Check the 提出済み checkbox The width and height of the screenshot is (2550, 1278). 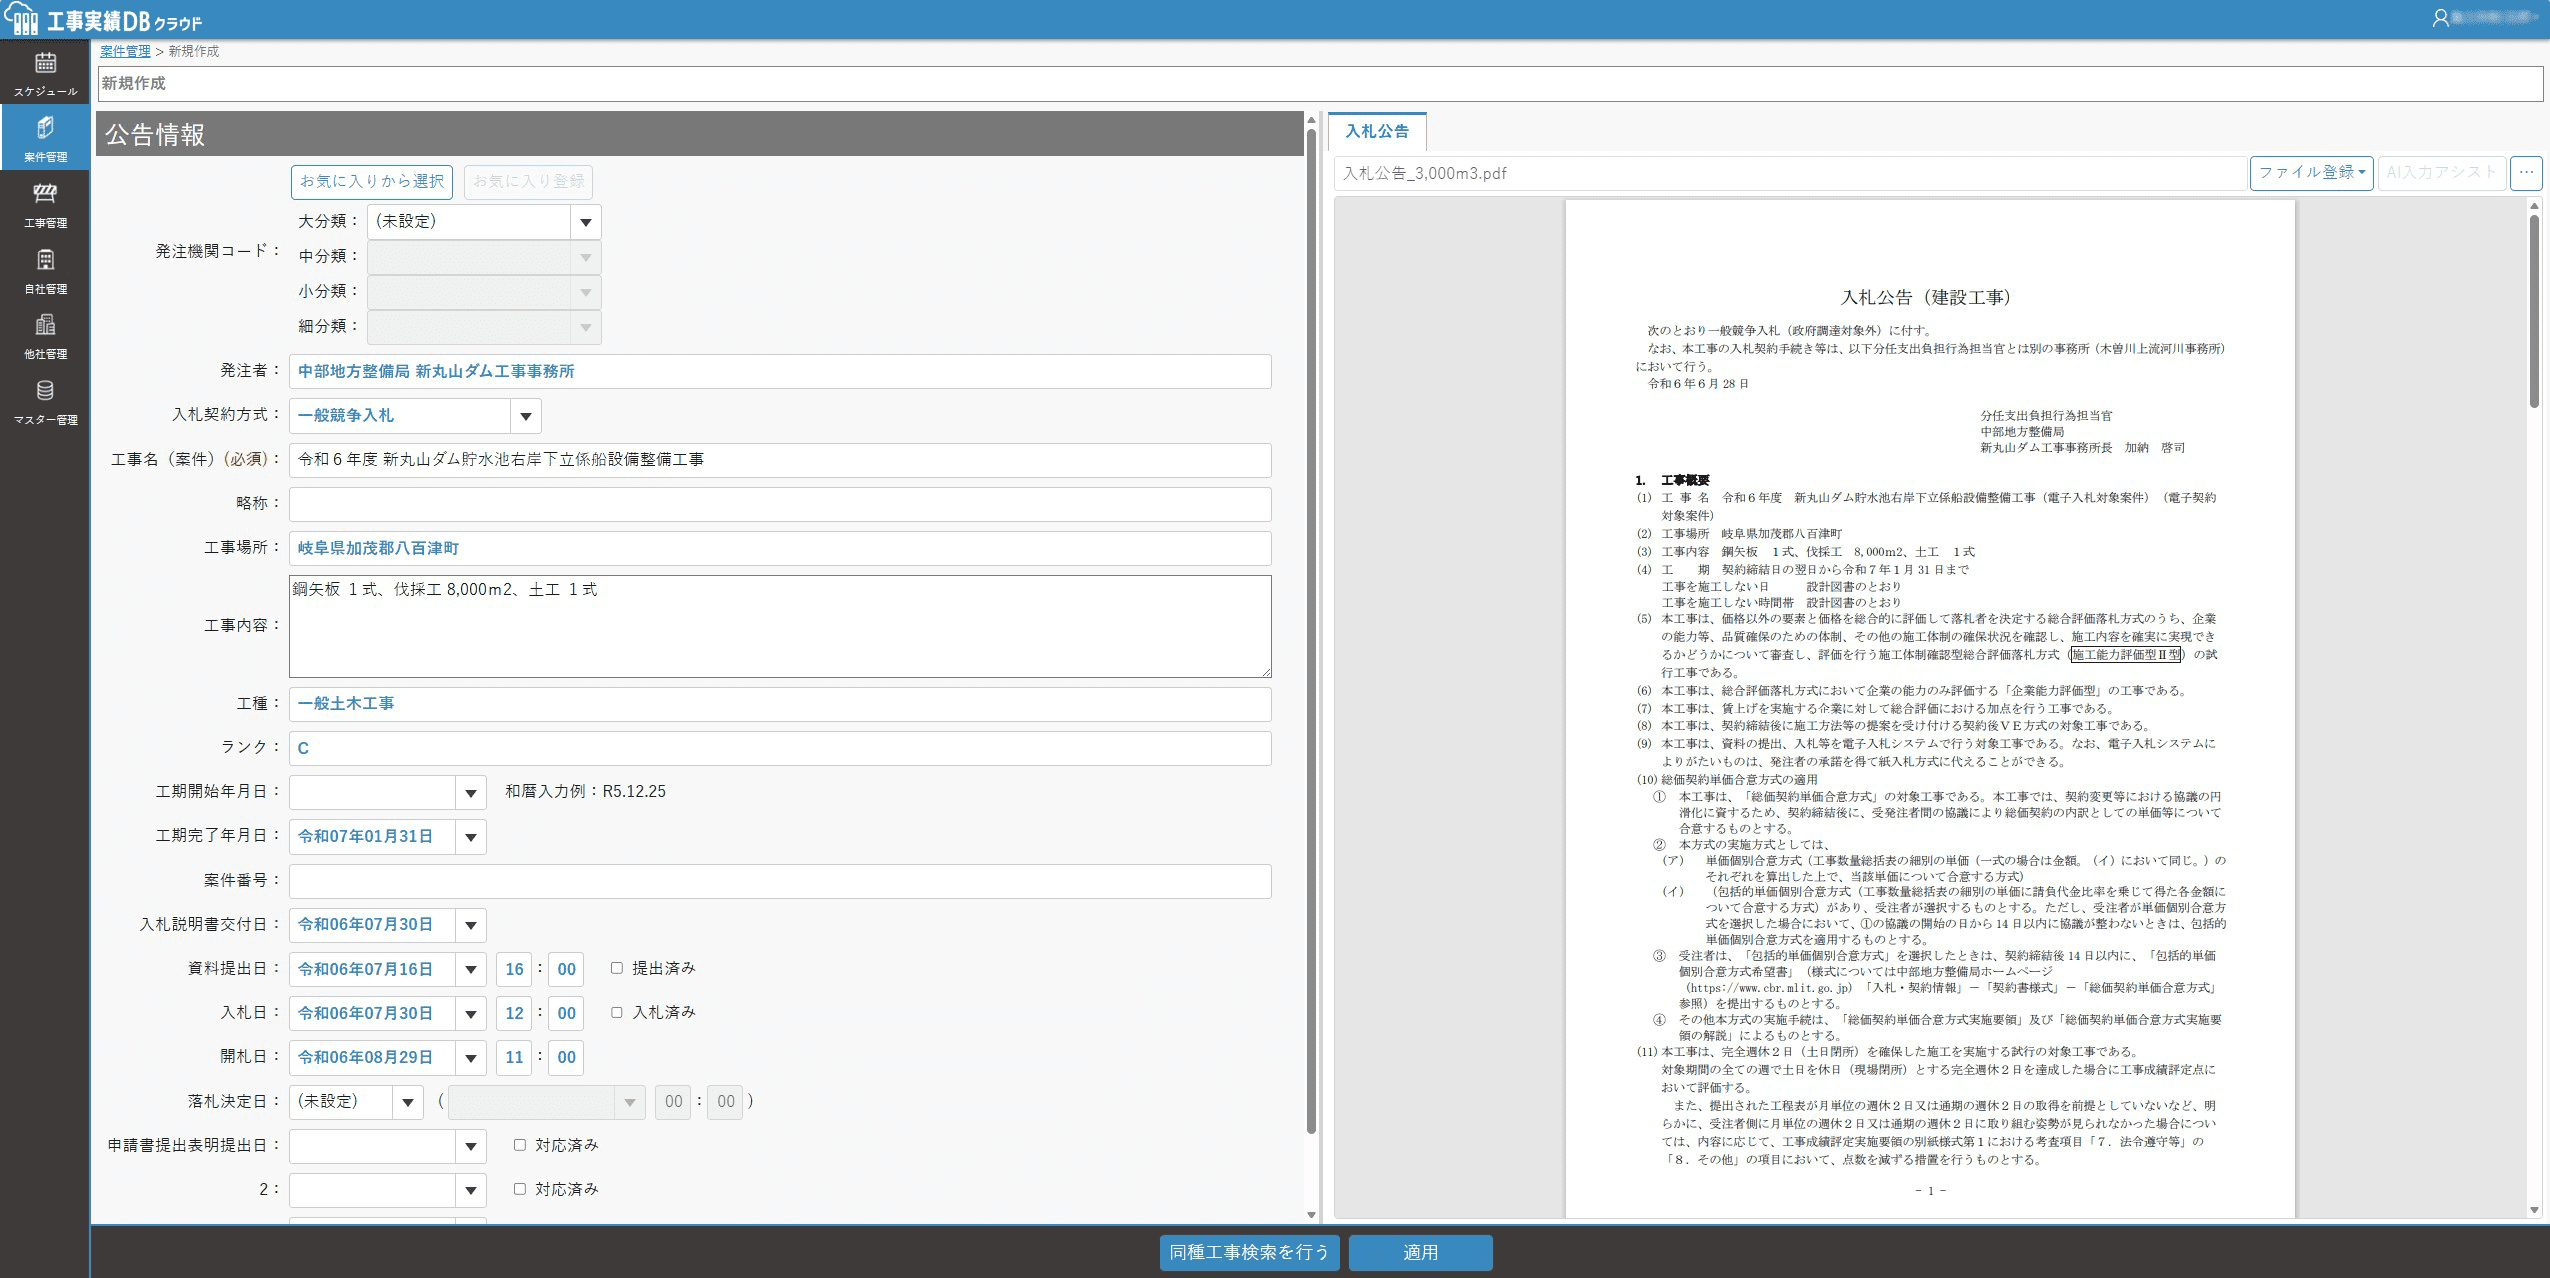617,968
